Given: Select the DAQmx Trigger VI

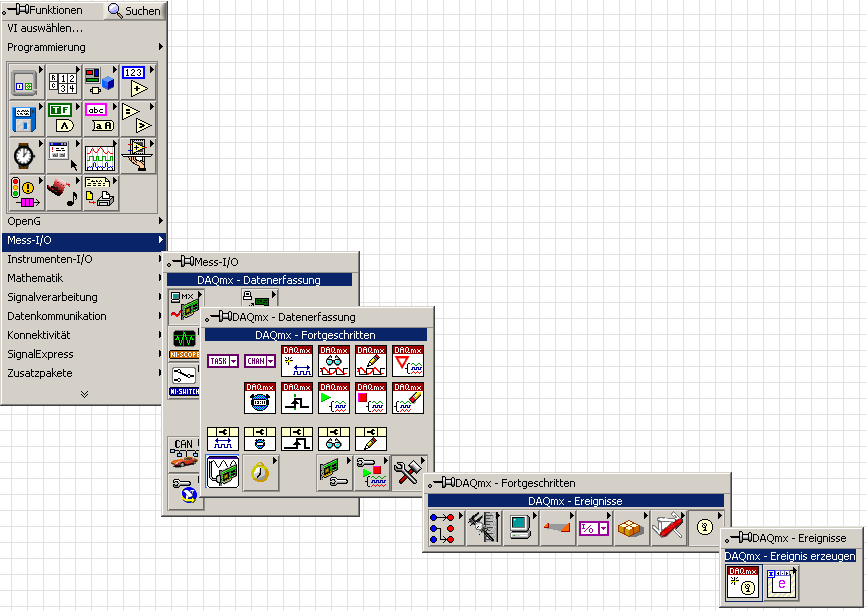Looking at the screenshot, I should 297,398.
